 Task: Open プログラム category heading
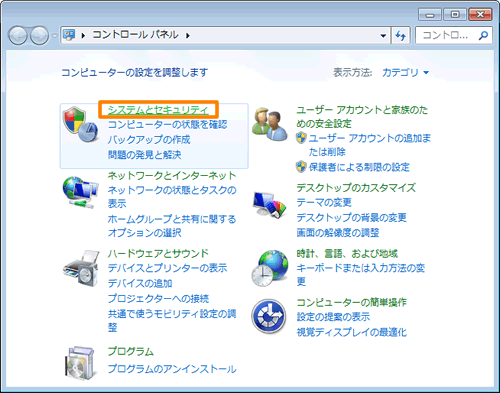pos(130,352)
